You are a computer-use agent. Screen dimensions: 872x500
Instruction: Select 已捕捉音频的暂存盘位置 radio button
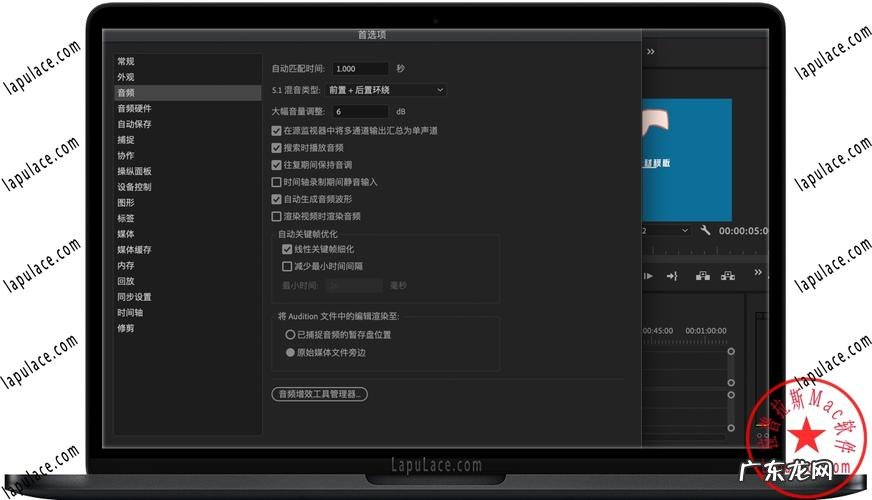pos(290,335)
